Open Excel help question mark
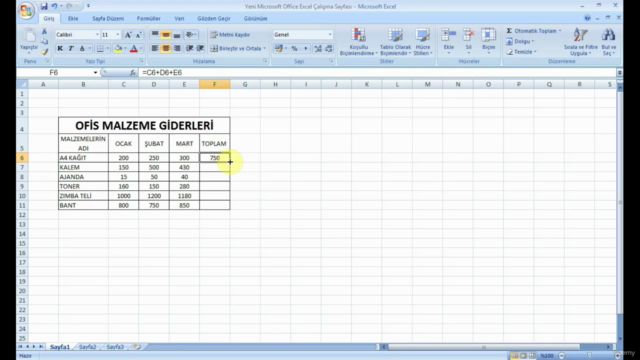 (x=587, y=18)
